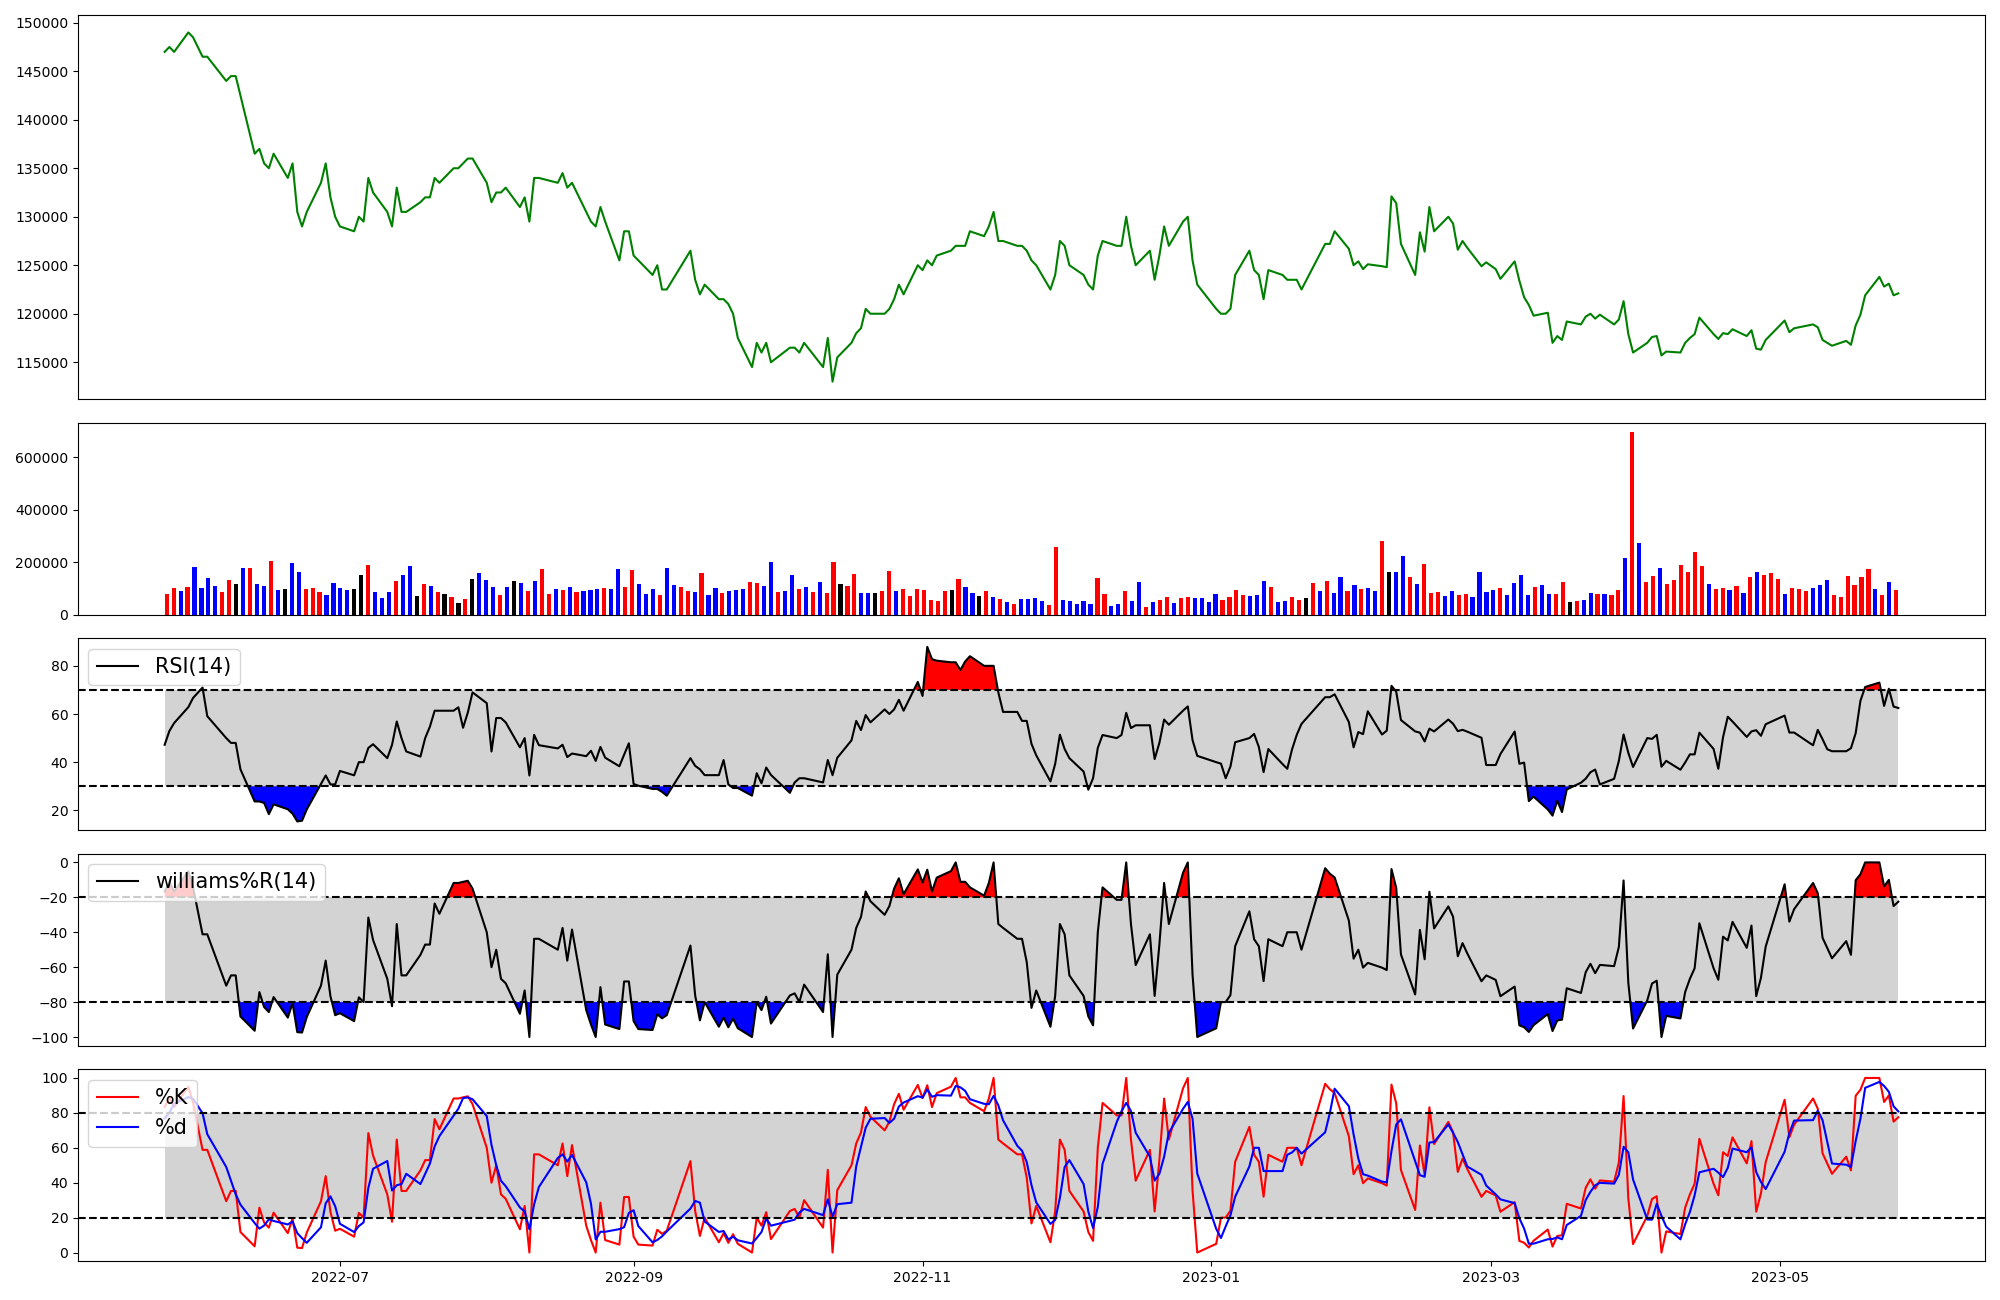Click the 2023-01 x-axis date label

coord(1211,1277)
